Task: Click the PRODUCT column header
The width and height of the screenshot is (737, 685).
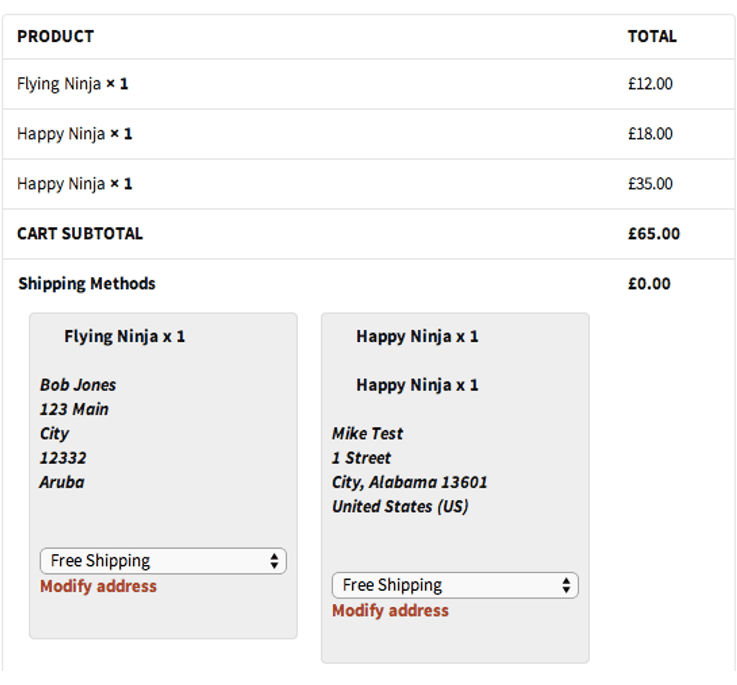Action: pos(55,36)
